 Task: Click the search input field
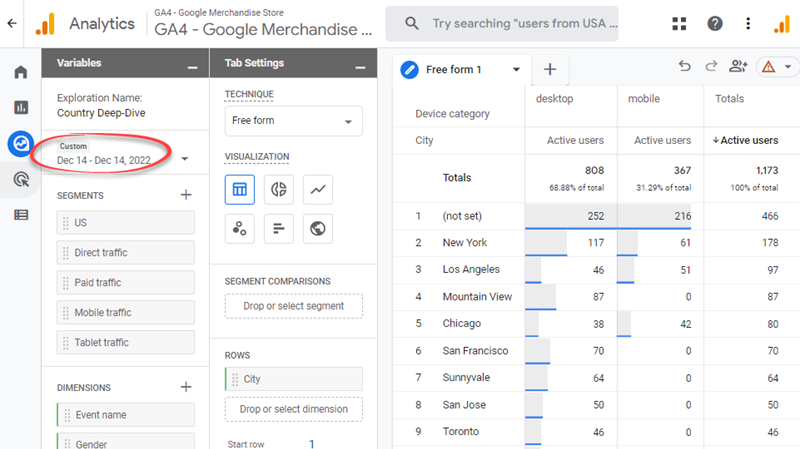pyautogui.click(x=524, y=23)
